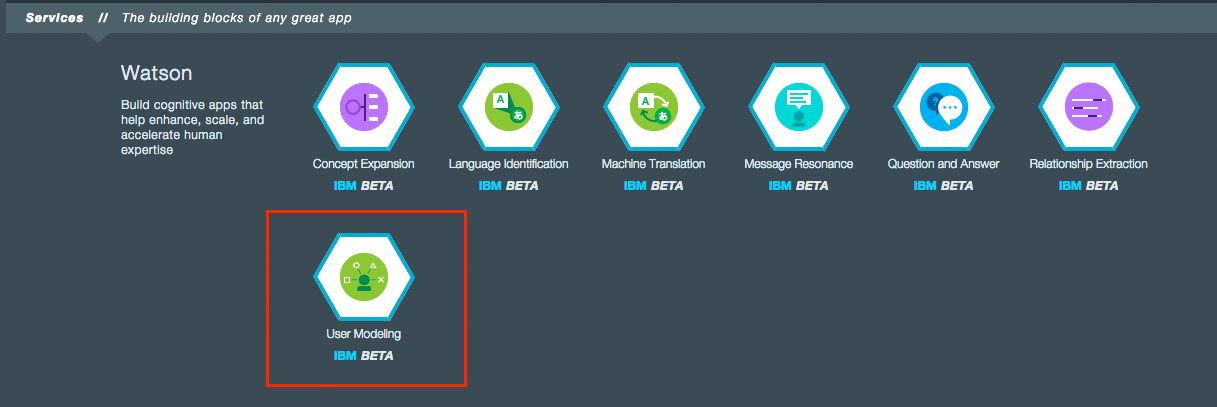Click IBM BETA under Concept Expansion
Image resolution: width=1217 pixels, height=407 pixels.
(x=364, y=186)
